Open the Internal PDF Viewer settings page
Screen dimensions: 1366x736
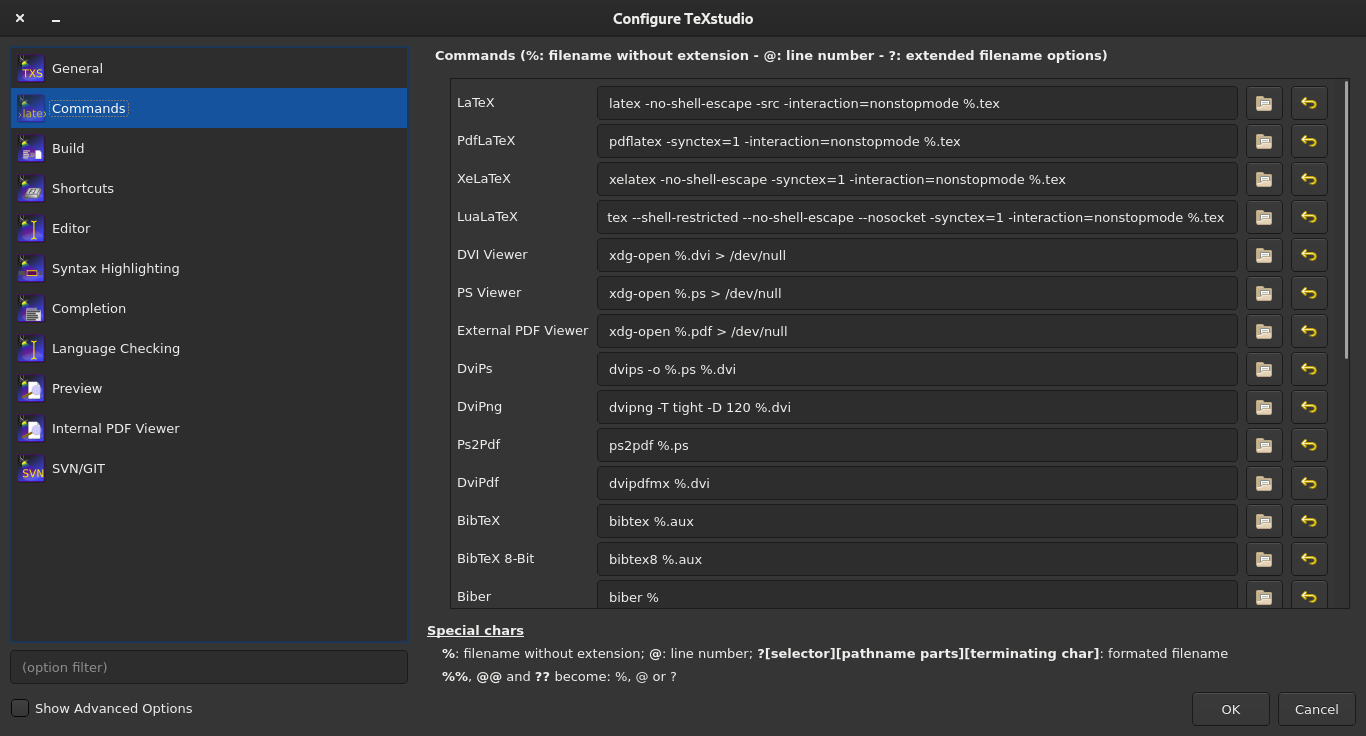[209, 428]
